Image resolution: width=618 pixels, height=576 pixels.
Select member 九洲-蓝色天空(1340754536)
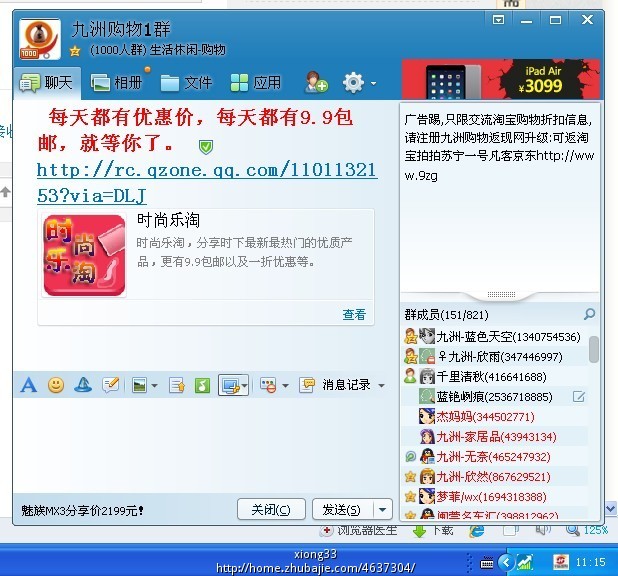point(494,337)
